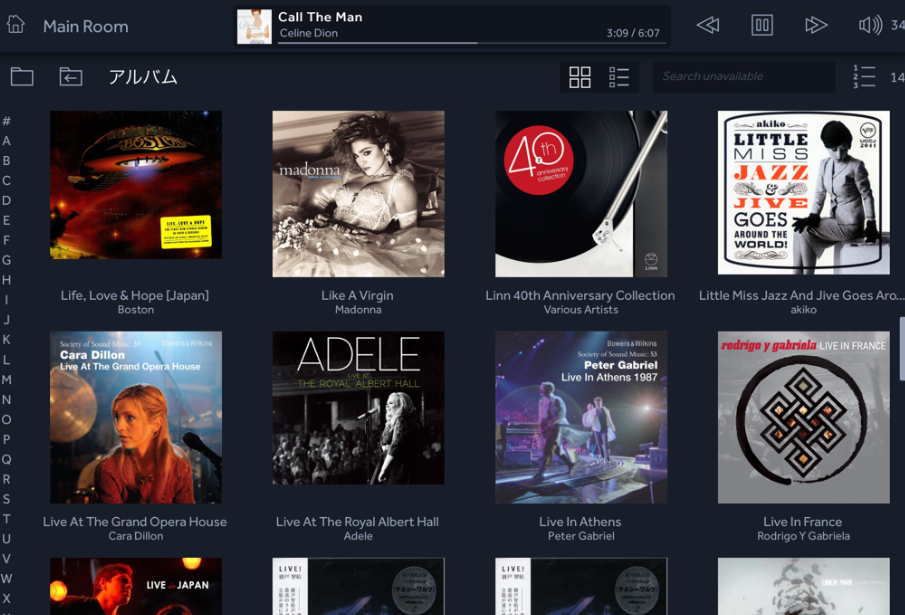Switch to grid view

(579, 77)
